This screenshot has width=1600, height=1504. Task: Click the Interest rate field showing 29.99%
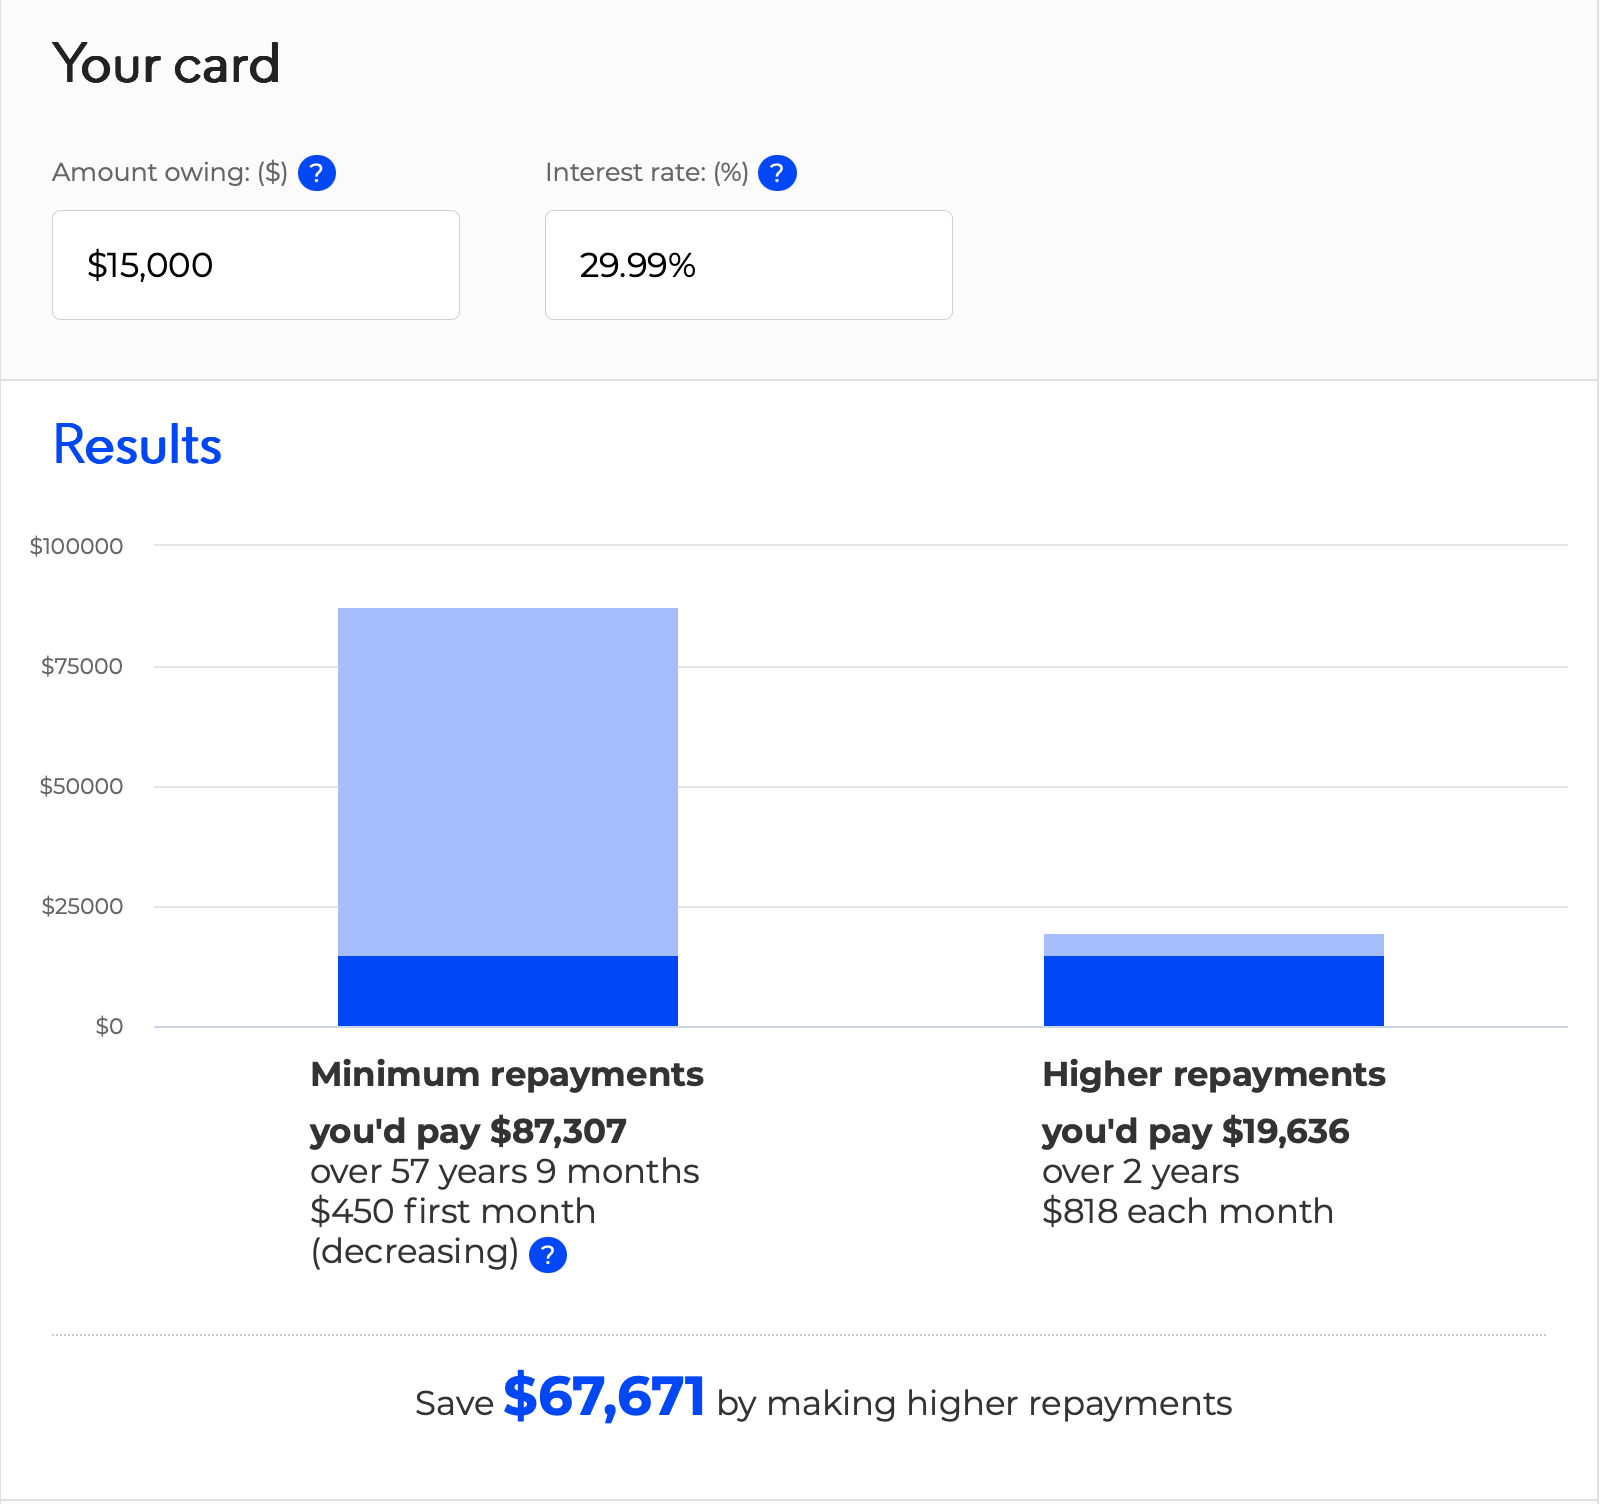coord(748,265)
